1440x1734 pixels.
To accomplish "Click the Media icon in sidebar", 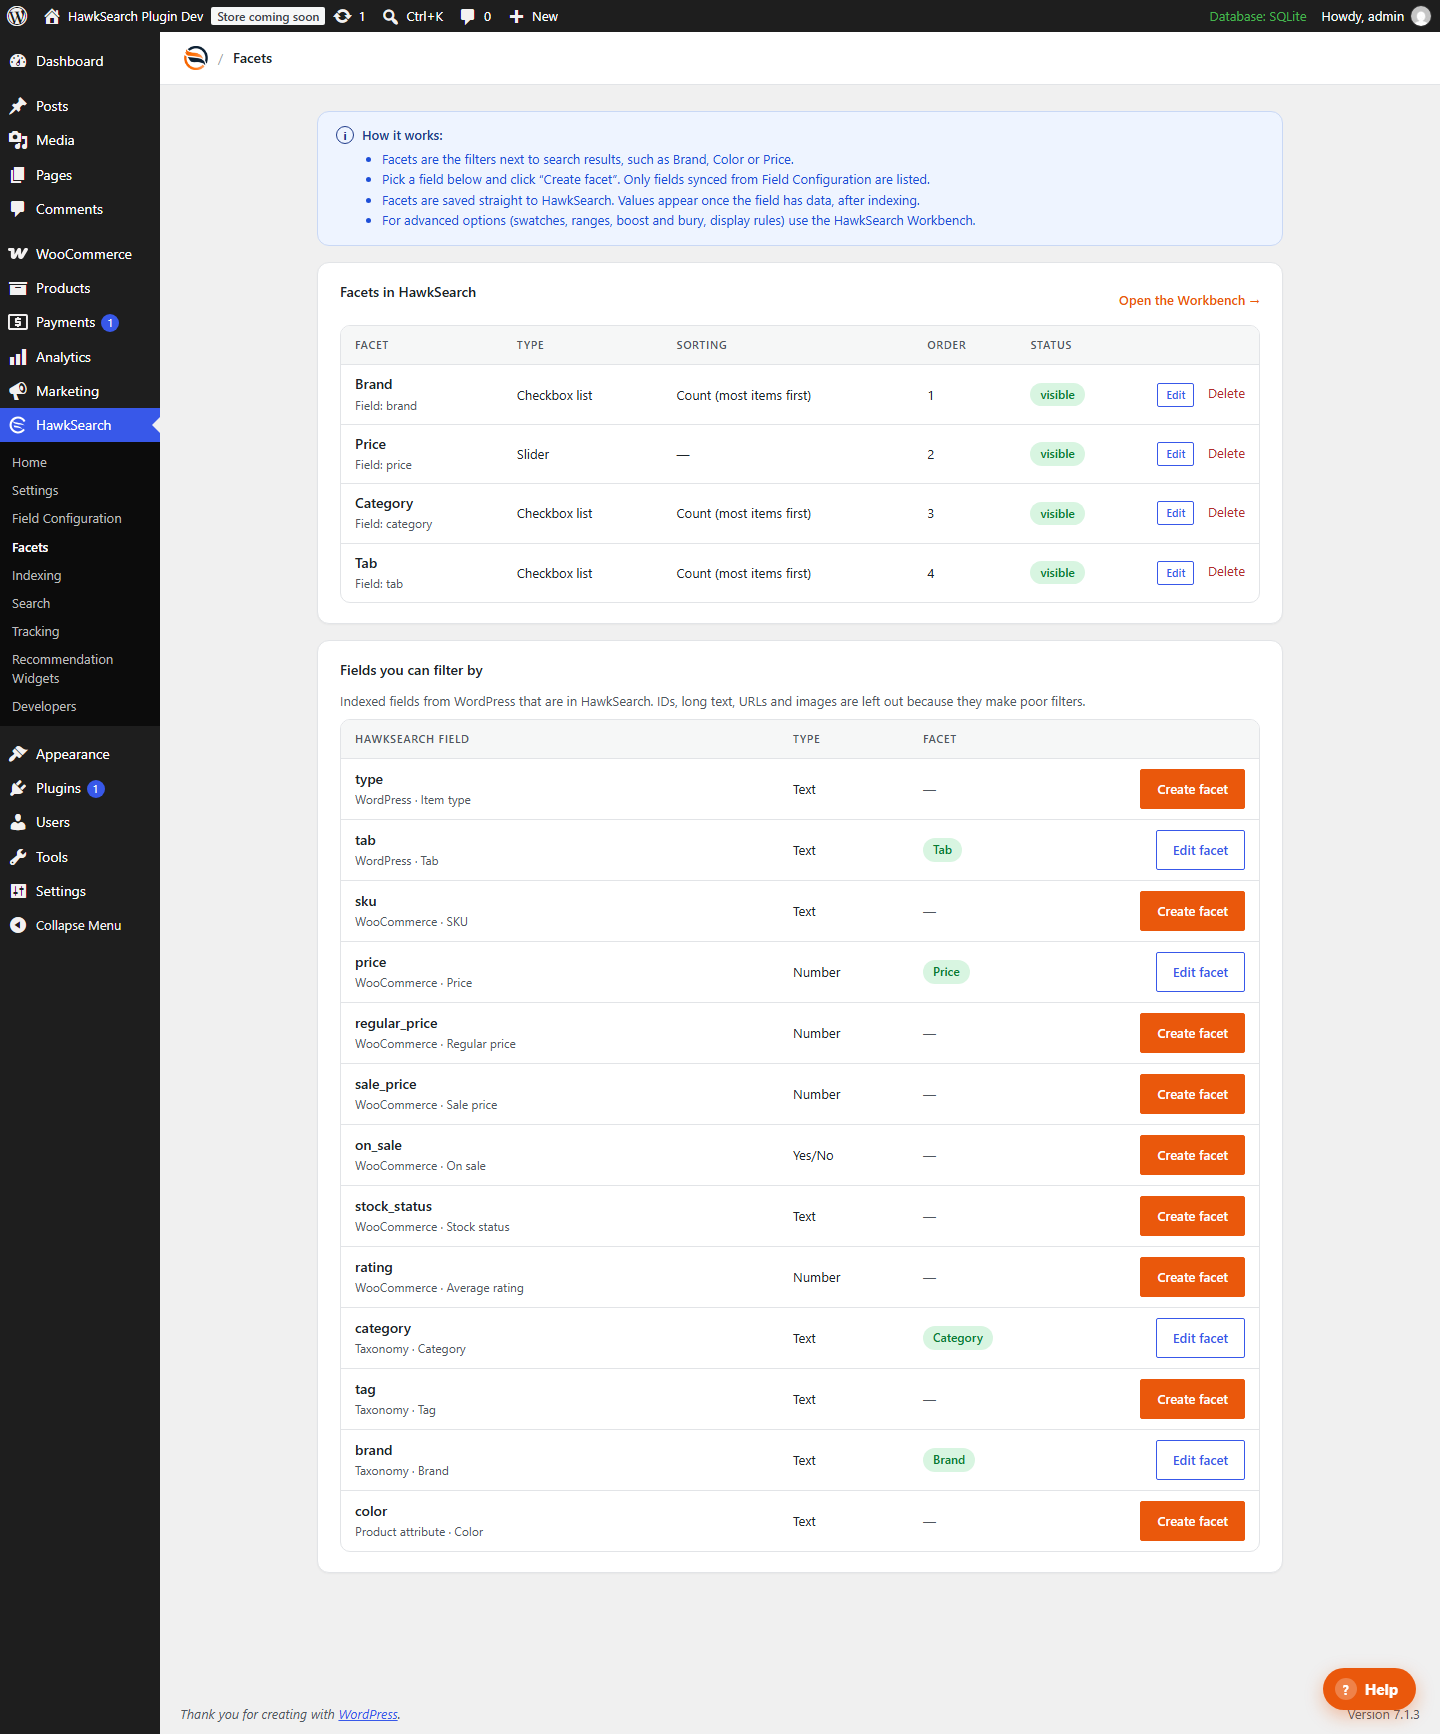I will click(x=18, y=140).
